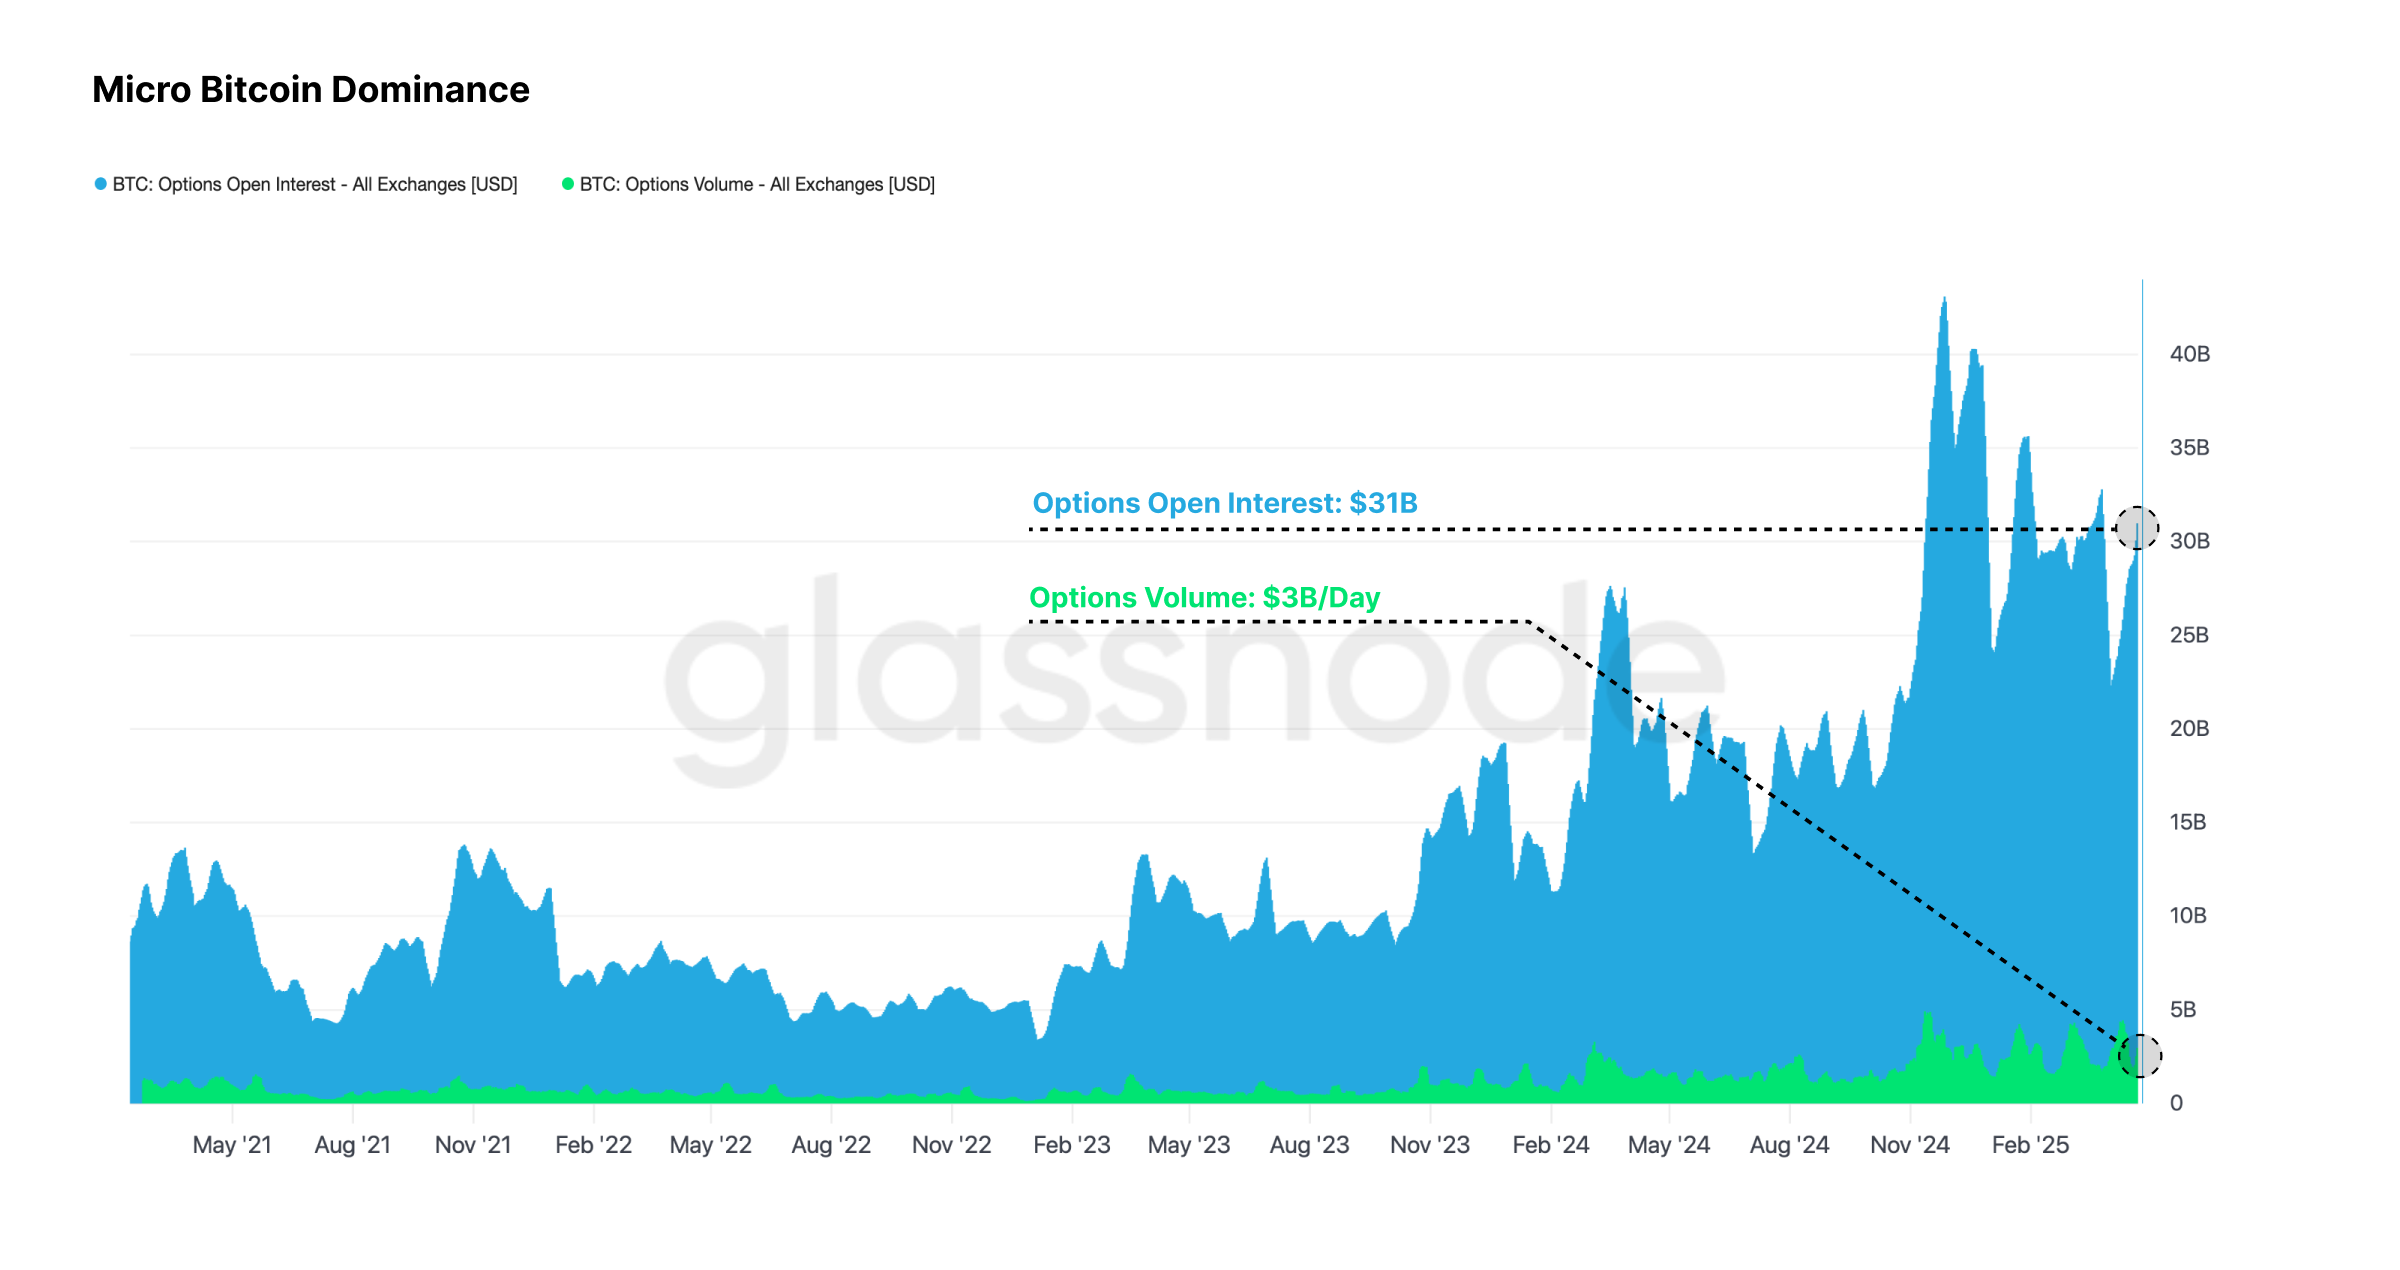Toggle BTC Options Volume legend label
This screenshot has height=1270, width=2400.
click(x=757, y=184)
